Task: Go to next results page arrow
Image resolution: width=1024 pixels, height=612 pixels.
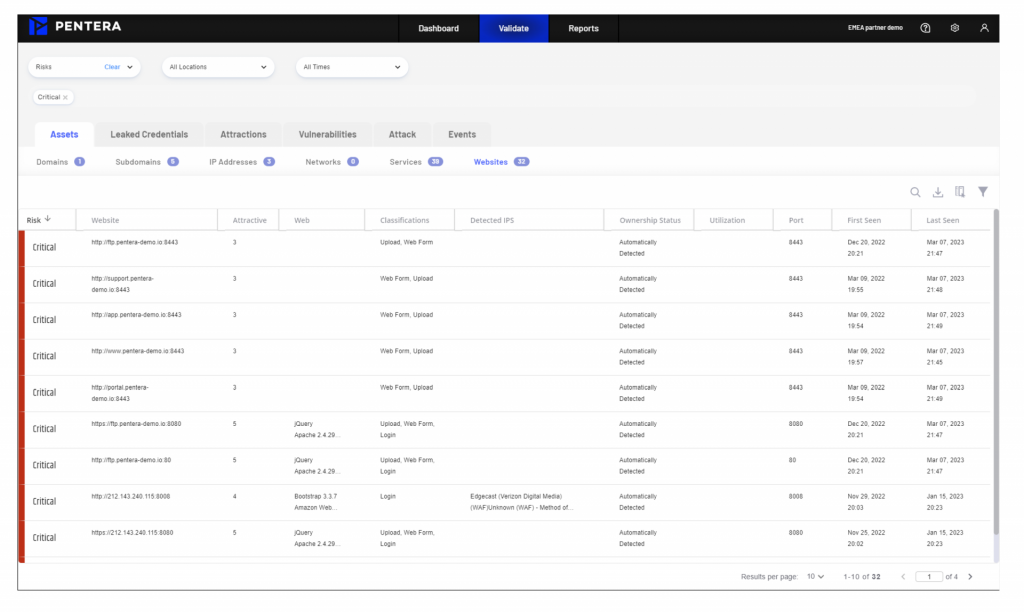Action: 970,577
